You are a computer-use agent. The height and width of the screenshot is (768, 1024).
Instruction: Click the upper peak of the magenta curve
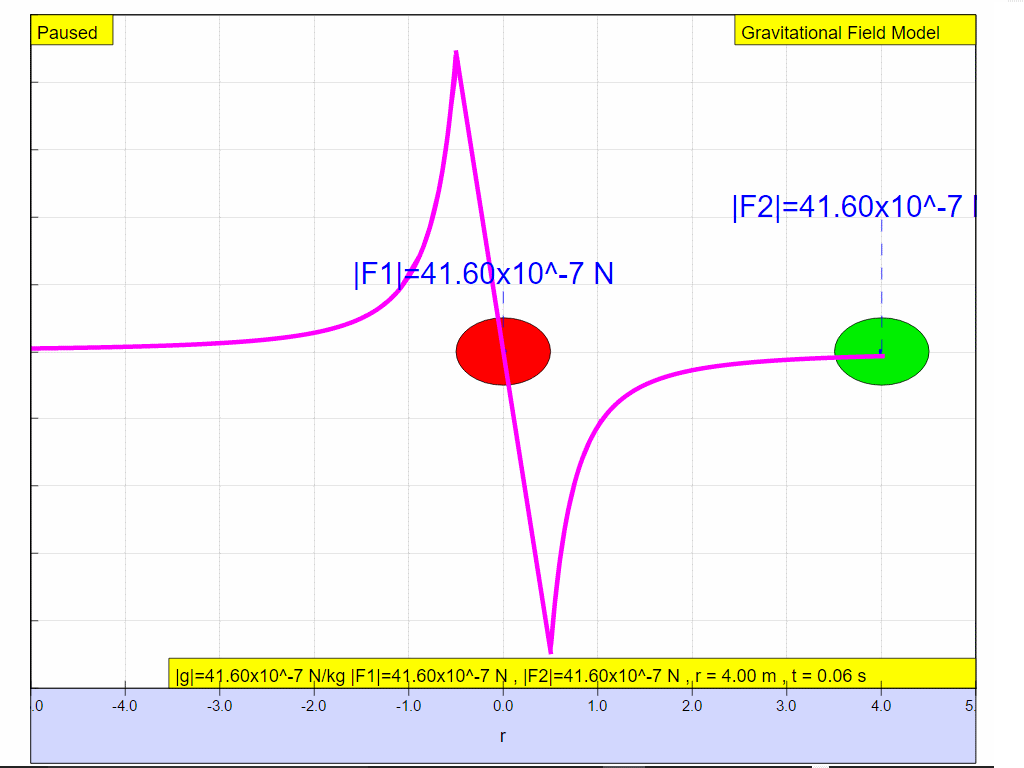456,53
